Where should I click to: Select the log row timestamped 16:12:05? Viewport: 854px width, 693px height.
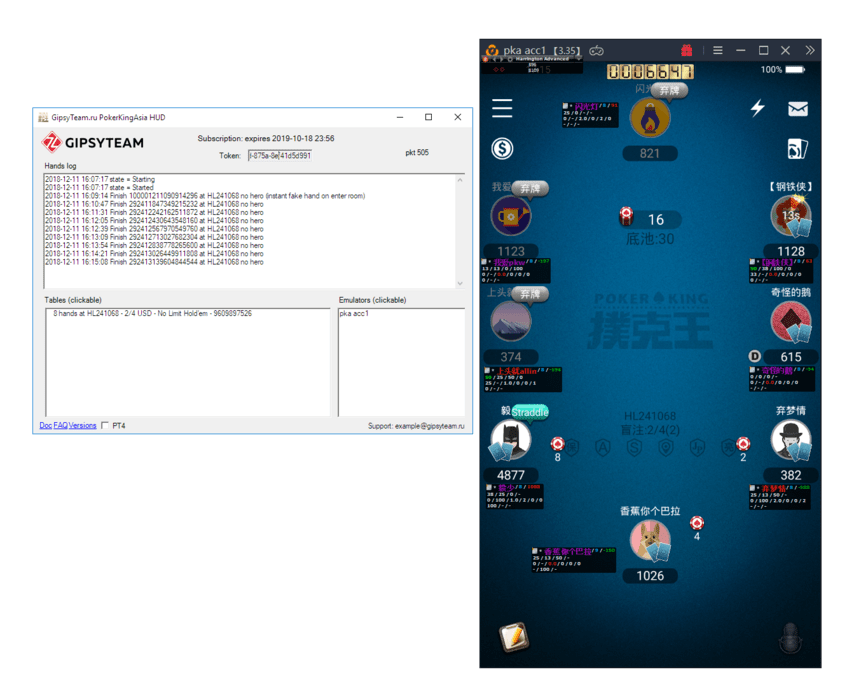(x=154, y=221)
